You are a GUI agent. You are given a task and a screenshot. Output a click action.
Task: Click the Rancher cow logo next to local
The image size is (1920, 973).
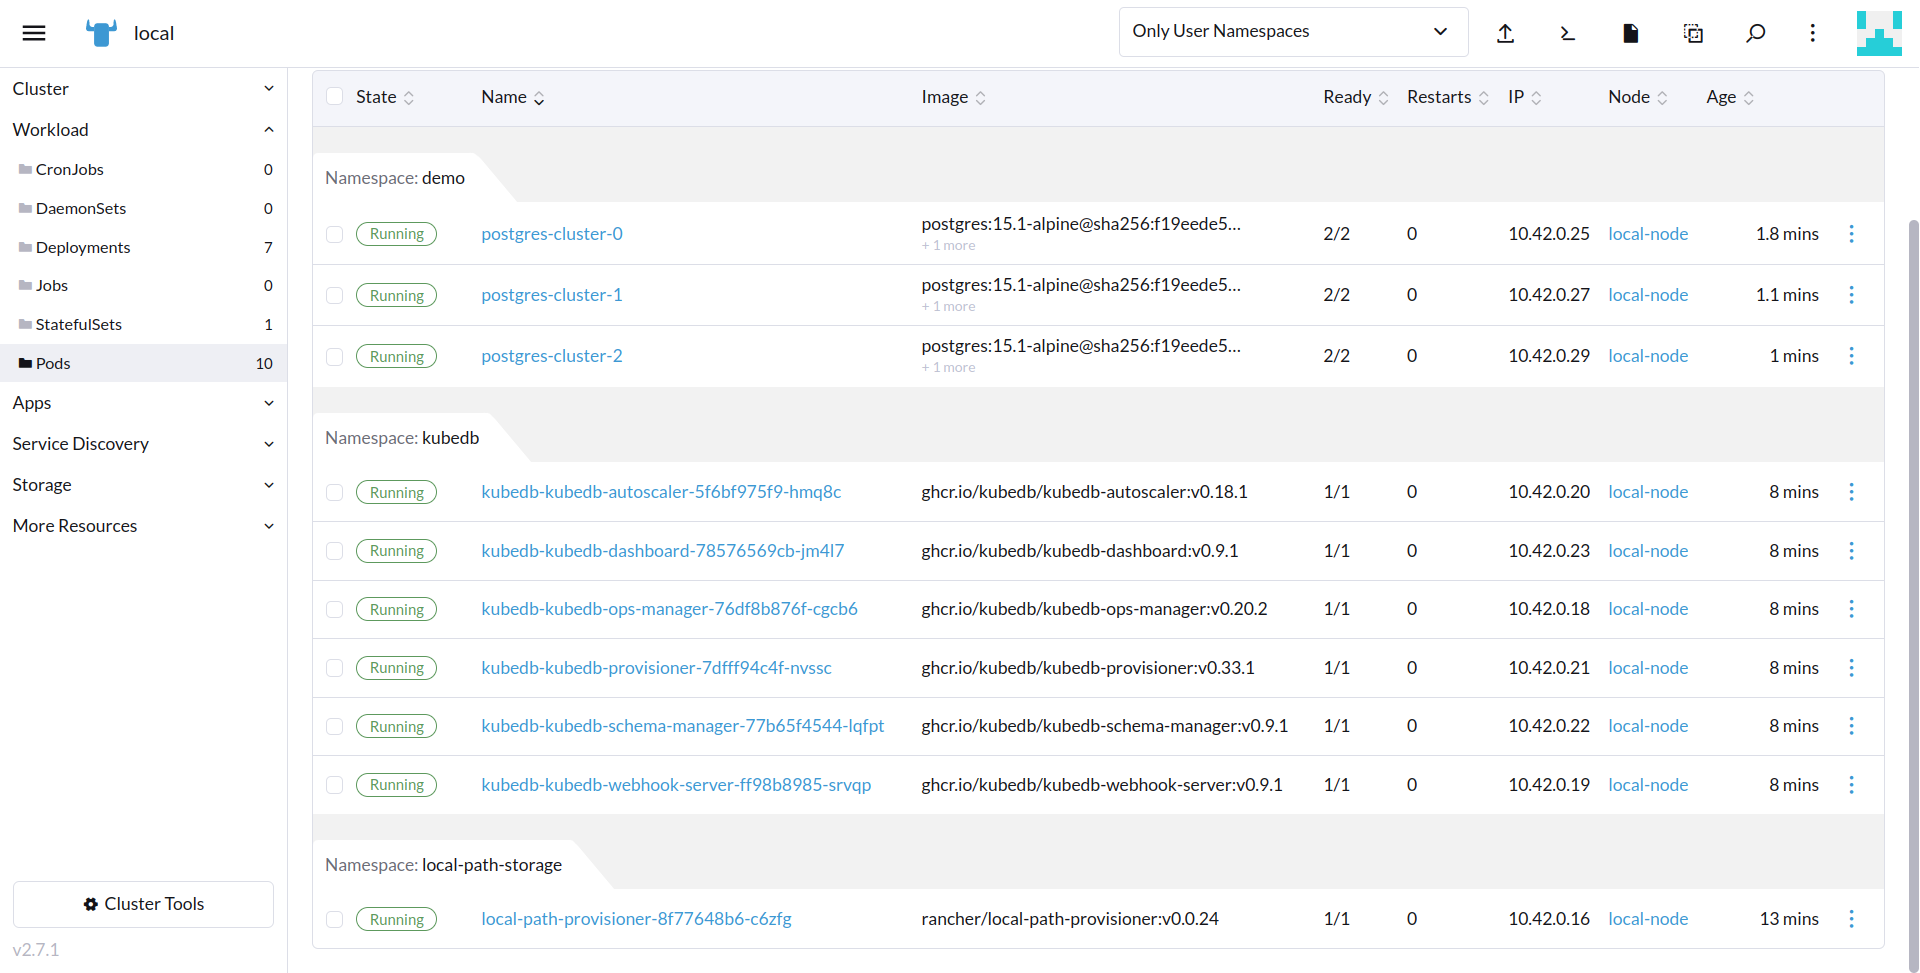click(100, 32)
